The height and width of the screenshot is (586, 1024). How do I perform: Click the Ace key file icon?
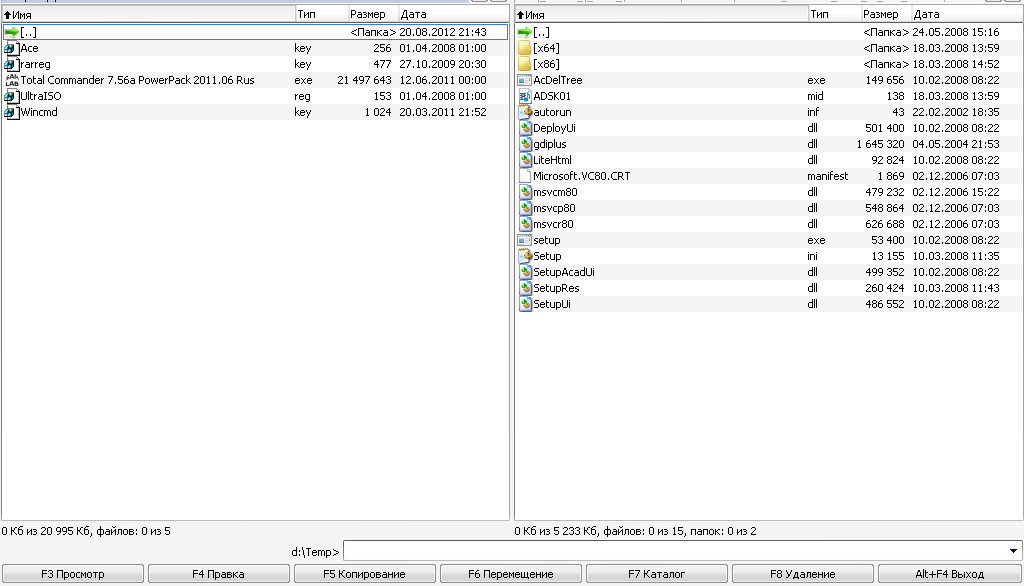11,48
